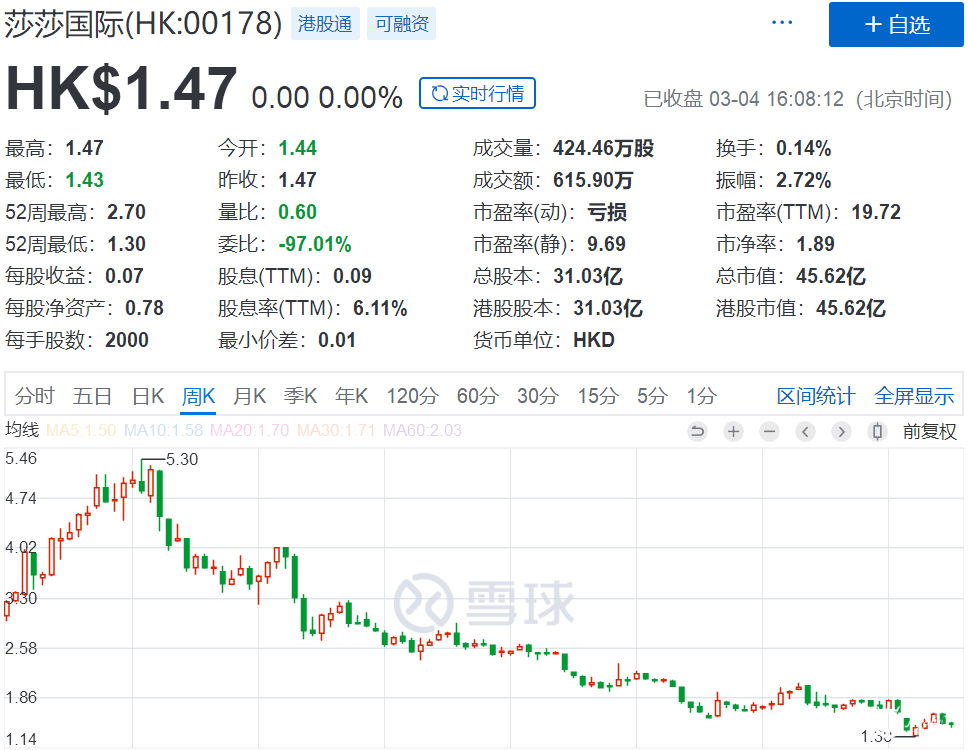
Task: Open 全屏显示 fullscreen chart view
Action: click(x=913, y=396)
